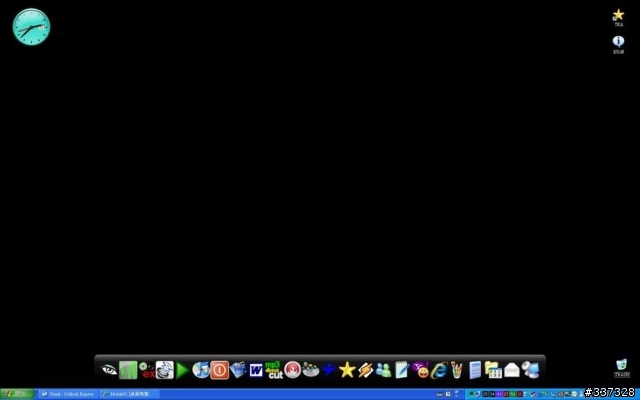Launch the calculator from the dock
This screenshot has height=400, width=640.
(475, 370)
